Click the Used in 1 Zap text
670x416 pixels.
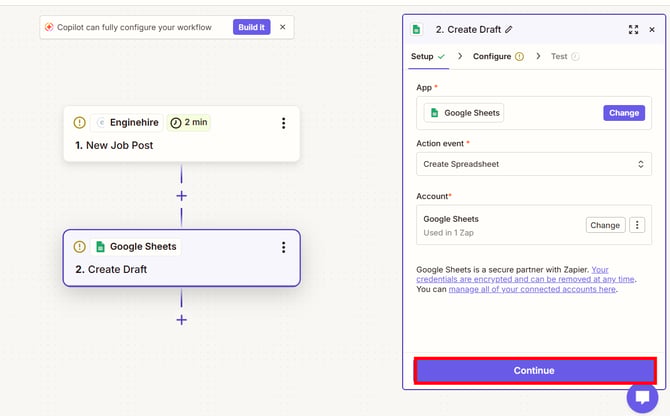click(448, 233)
